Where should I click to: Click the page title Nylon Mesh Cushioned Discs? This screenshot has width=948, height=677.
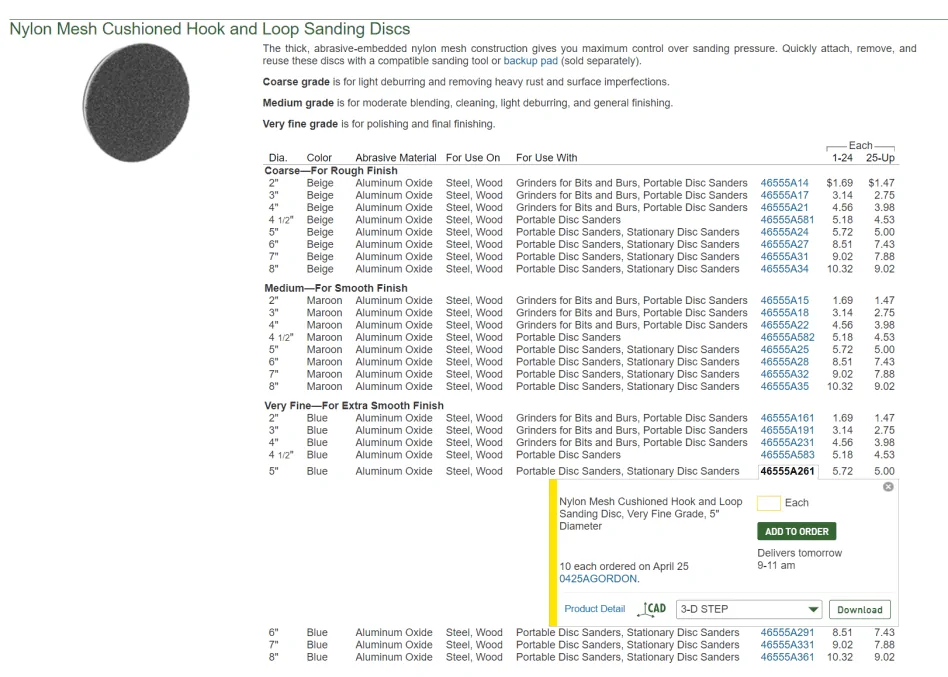coord(210,29)
